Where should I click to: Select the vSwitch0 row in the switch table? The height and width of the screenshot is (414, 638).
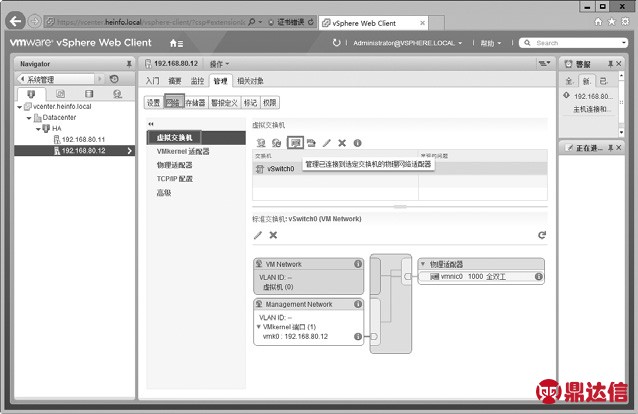[400, 169]
